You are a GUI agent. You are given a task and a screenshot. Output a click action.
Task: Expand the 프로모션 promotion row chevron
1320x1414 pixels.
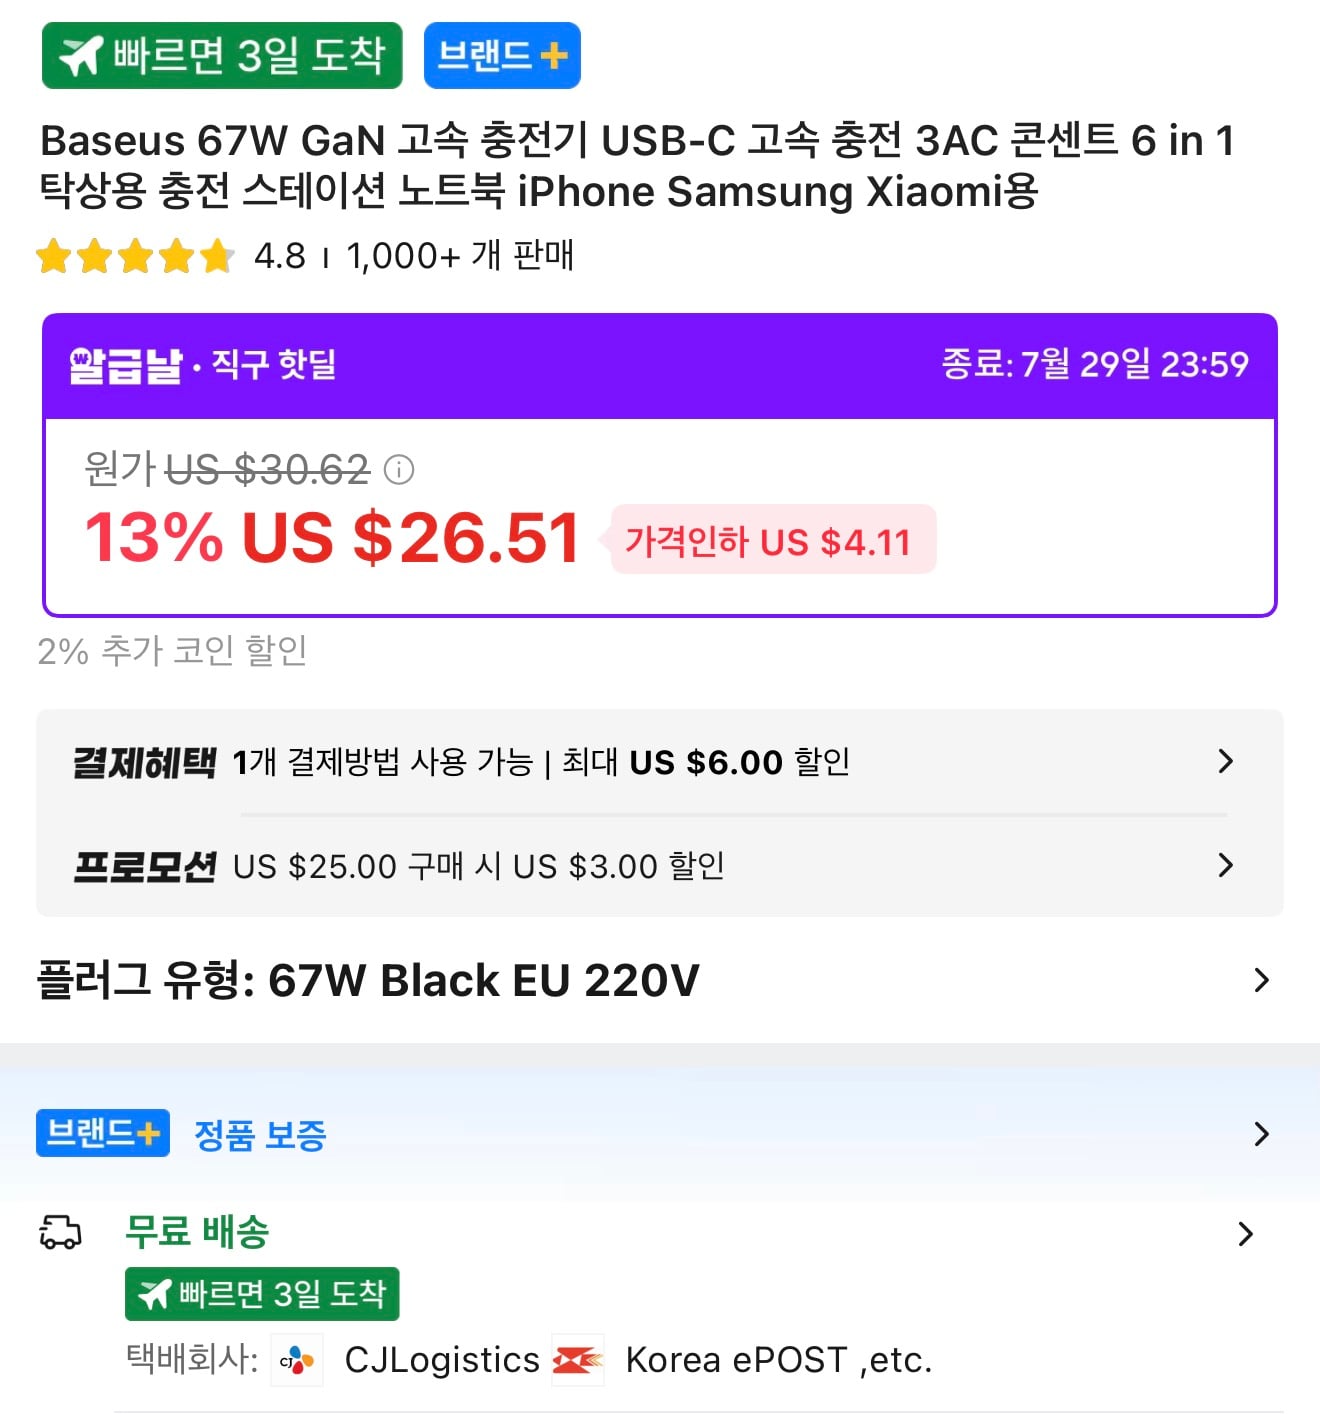pyautogui.click(x=1226, y=865)
